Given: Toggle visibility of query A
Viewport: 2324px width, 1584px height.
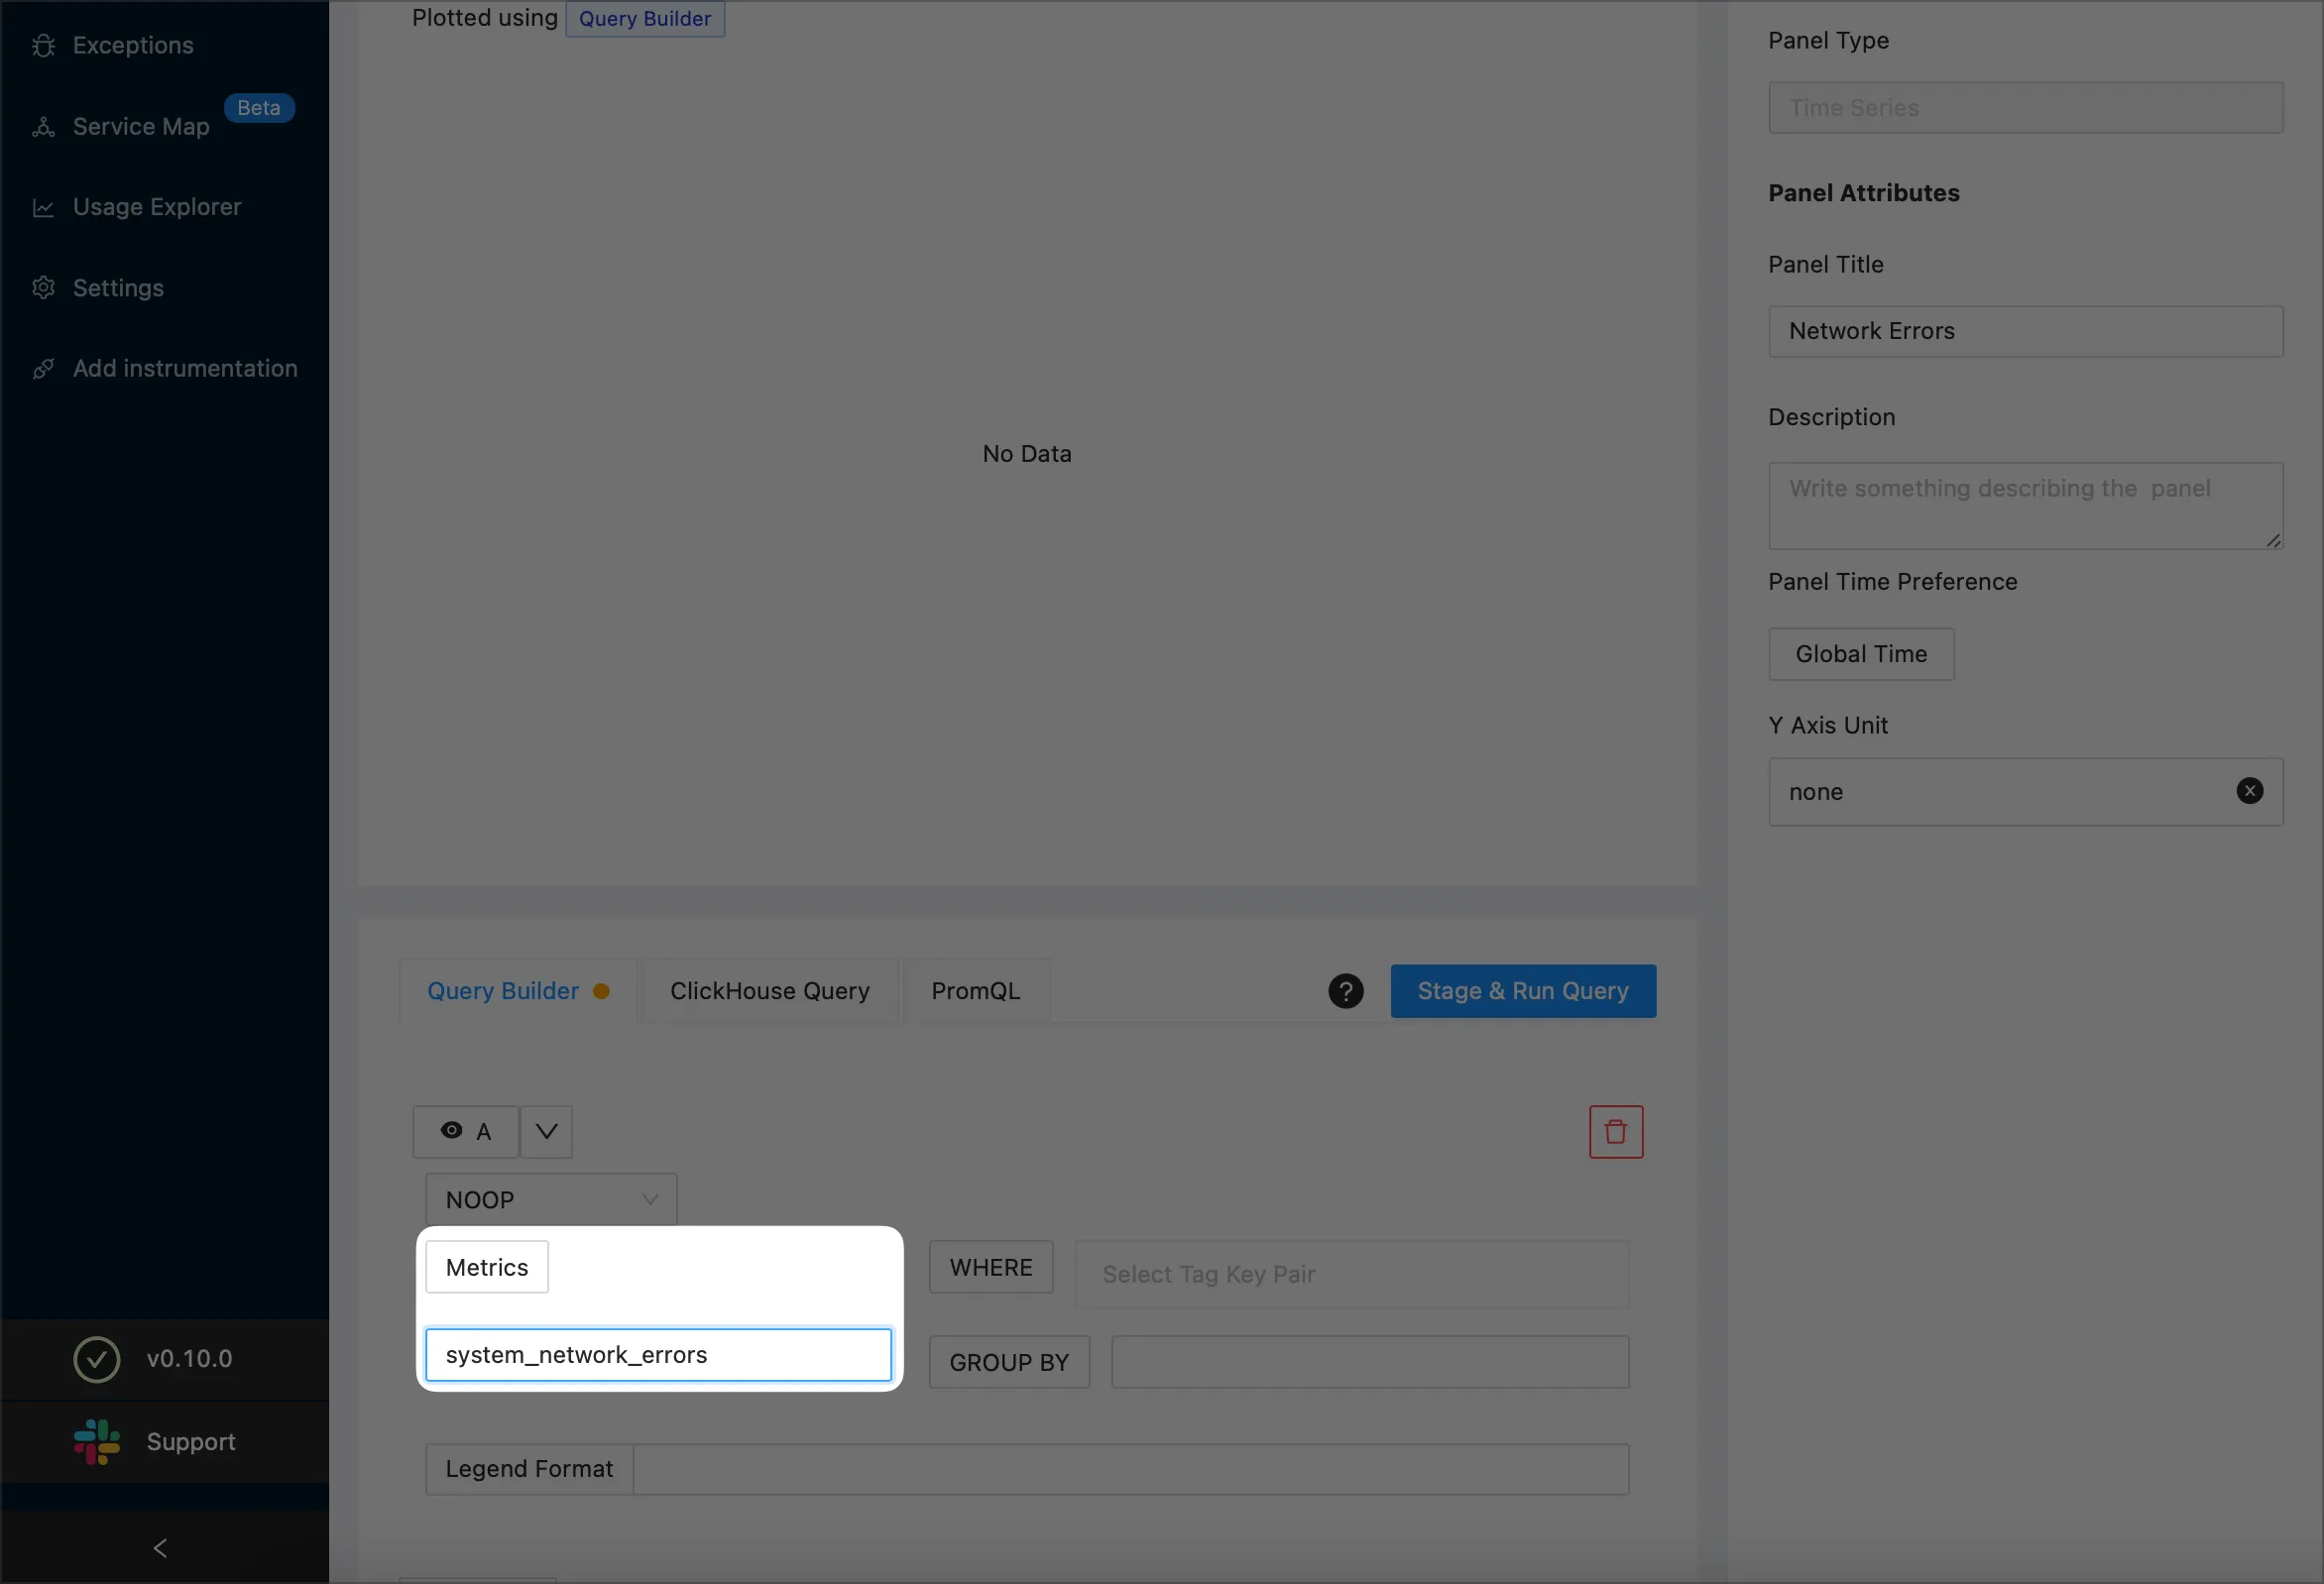Looking at the screenshot, I should click(466, 1131).
